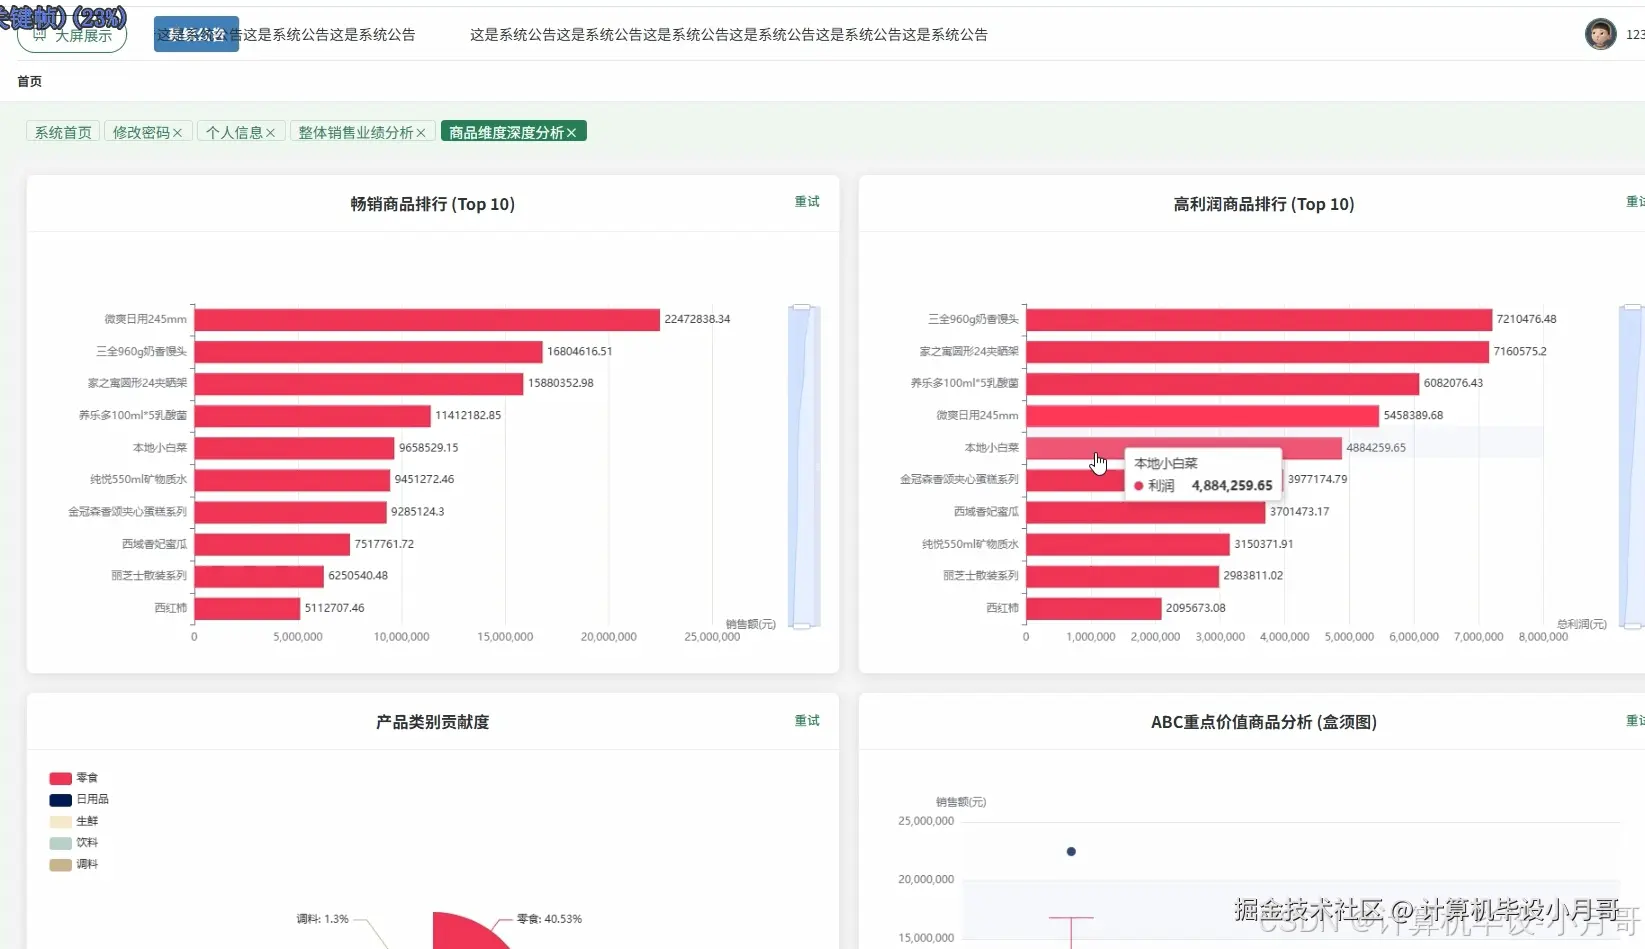Toggle 调料 legend item in pie chart
Viewport: 1645px width, 949px height.
(74, 865)
